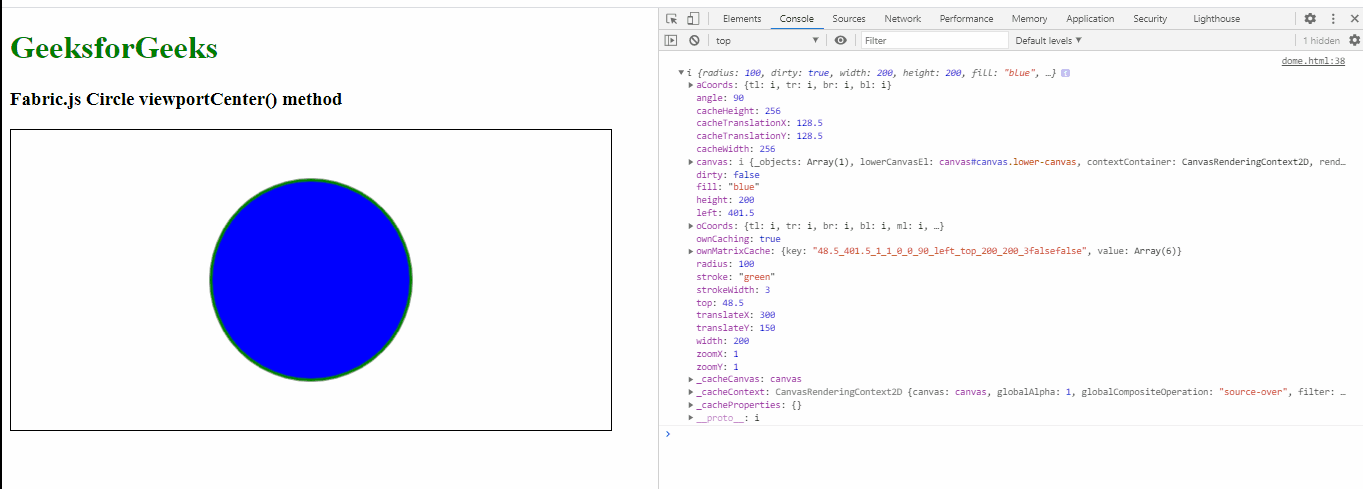This screenshot has height=489, width=1363.
Task: Toggle the device toolbar icon
Action: point(693,19)
